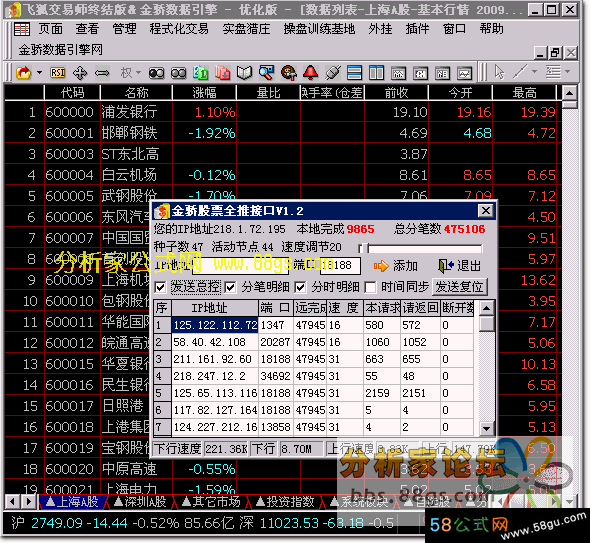The width and height of the screenshot is (590, 543).
Task: Click the 添加 button in dialog
Action: coord(395,266)
